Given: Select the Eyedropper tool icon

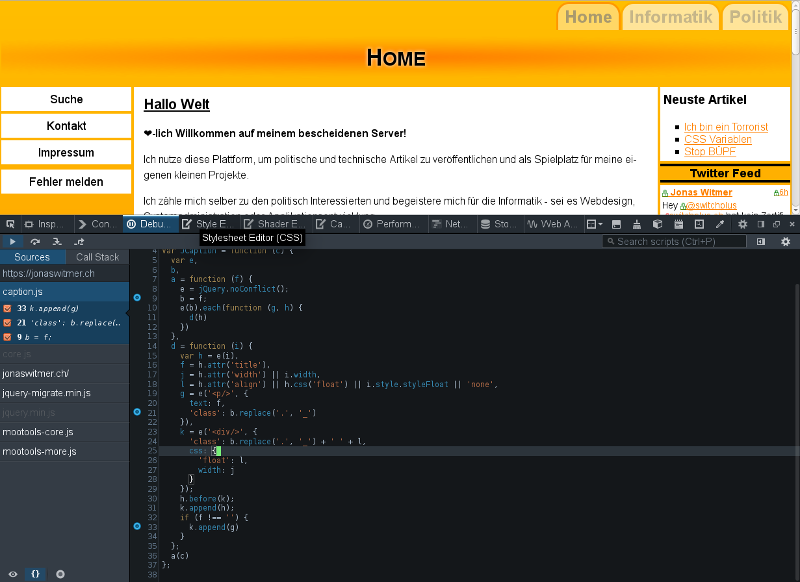Looking at the screenshot, I should (719, 223).
